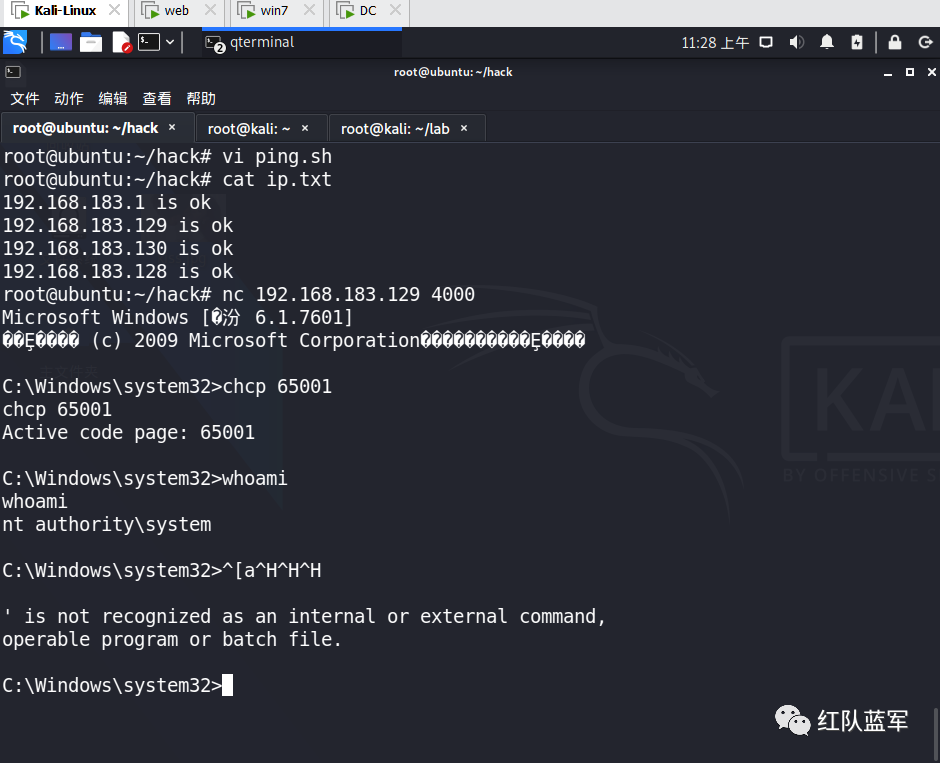940x763 pixels.
Task: Open the 动作 menu
Action: 69,98
